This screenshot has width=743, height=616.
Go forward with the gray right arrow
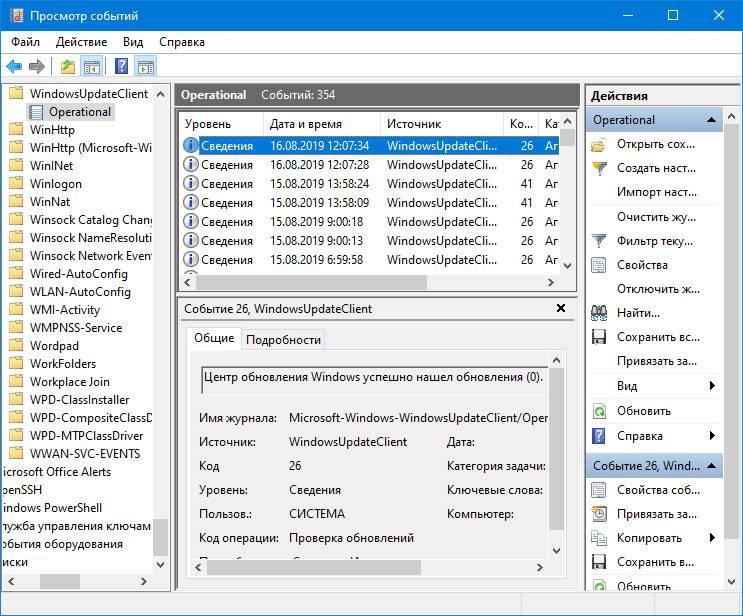click(x=36, y=66)
